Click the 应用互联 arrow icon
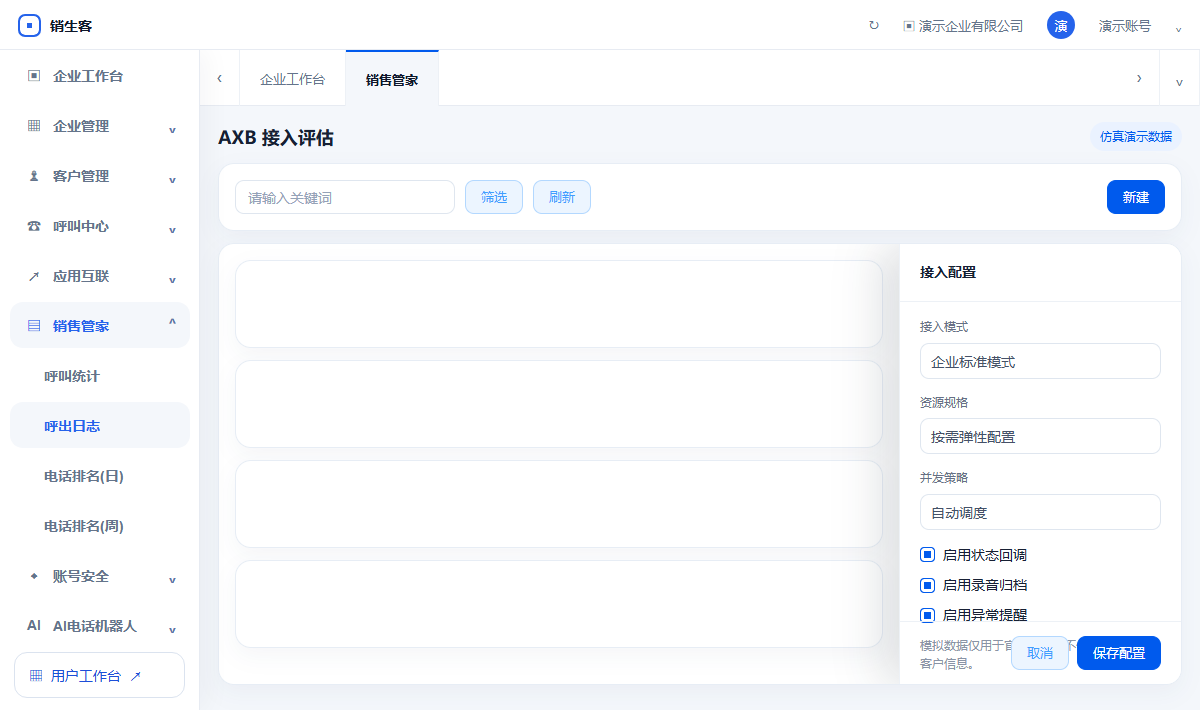Screen dimensions: 1200x710 (34, 276)
